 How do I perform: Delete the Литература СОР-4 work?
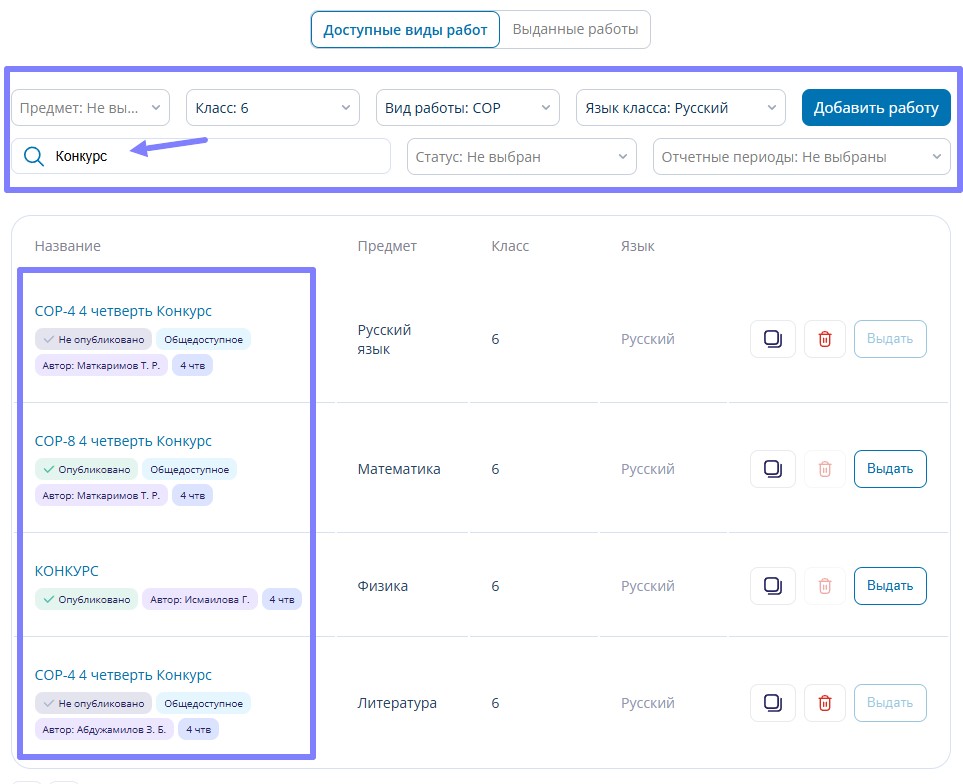[825, 703]
